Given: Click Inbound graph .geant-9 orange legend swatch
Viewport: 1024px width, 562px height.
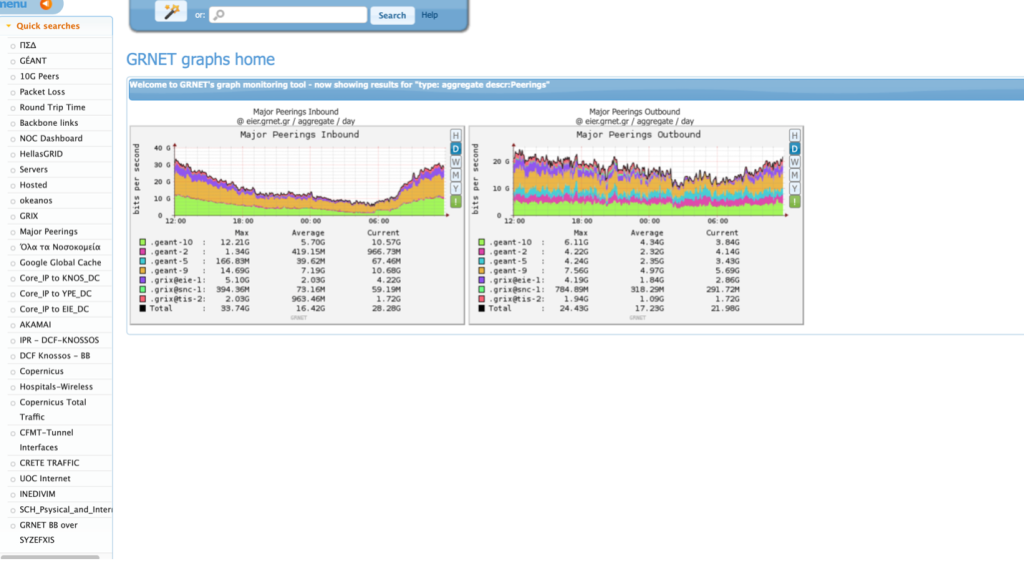Looking at the screenshot, I should (142, 270).
